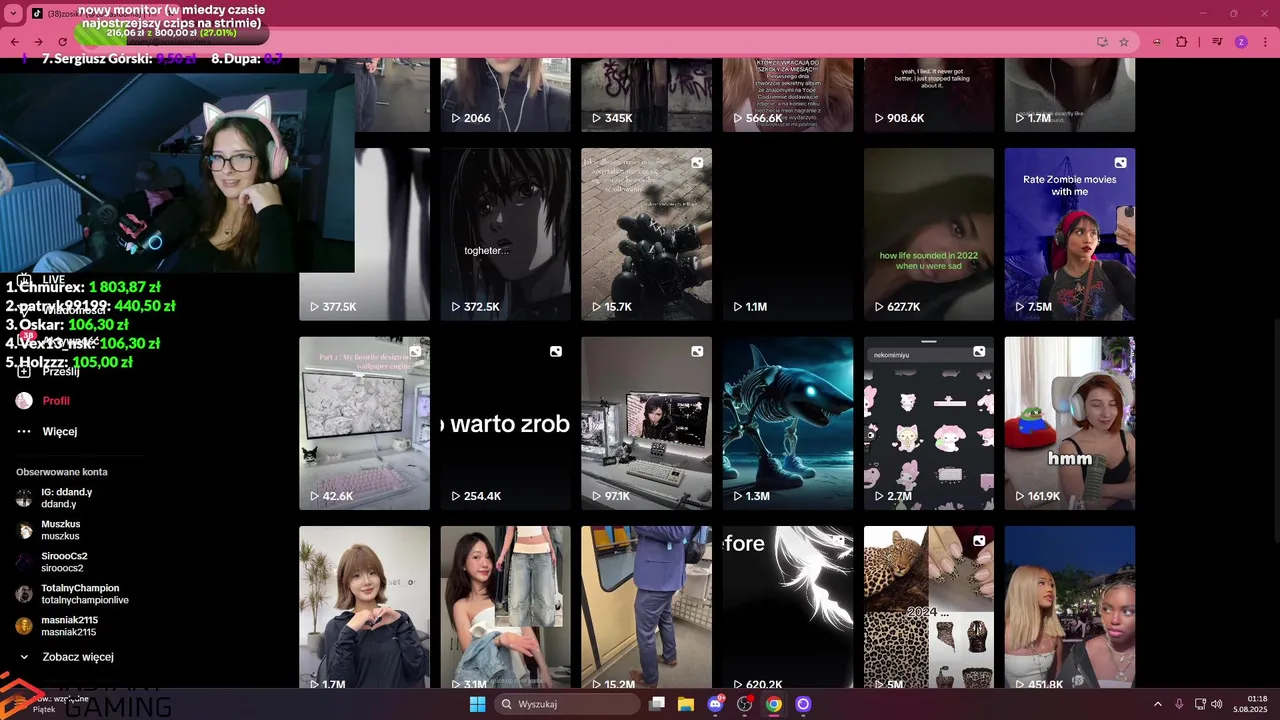Open 'Rate Zombie movies with me' video
The height and width of the screenshot is (720, 1280).
click(1070, 234)
